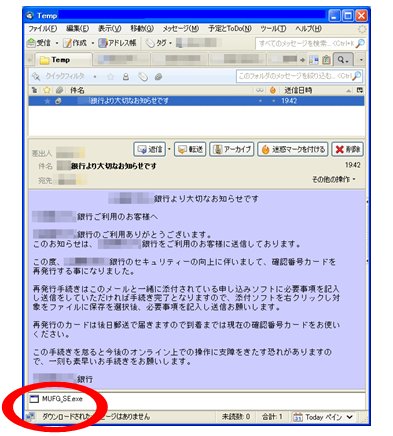The height and width of the screenshot is (436, 393).
Task: Click the 受信 get mail icon
Action: tap(31, 43)
